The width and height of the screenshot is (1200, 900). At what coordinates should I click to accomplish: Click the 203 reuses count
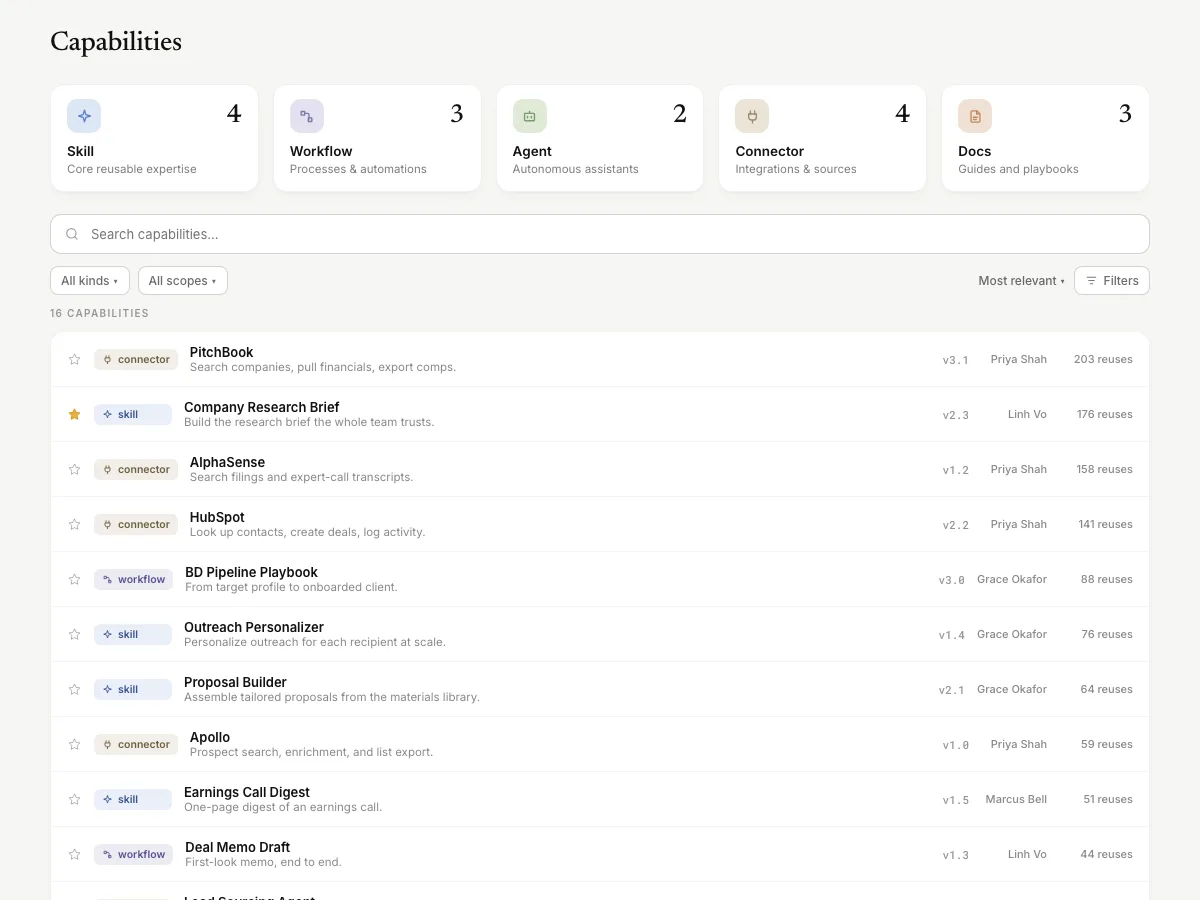(1103, 359)
